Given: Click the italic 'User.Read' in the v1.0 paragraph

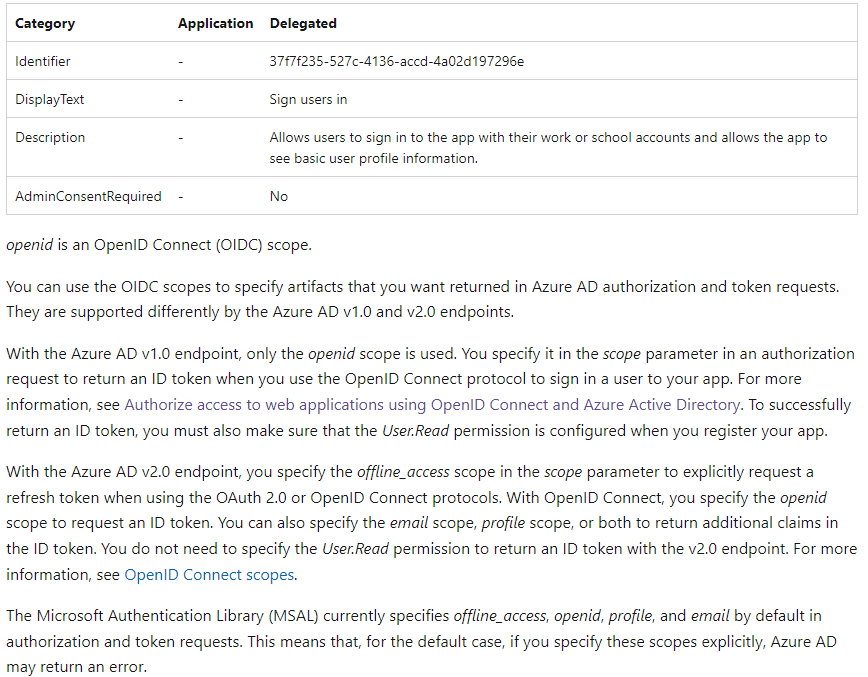Looking at the screenshot, I should (415, 431).
